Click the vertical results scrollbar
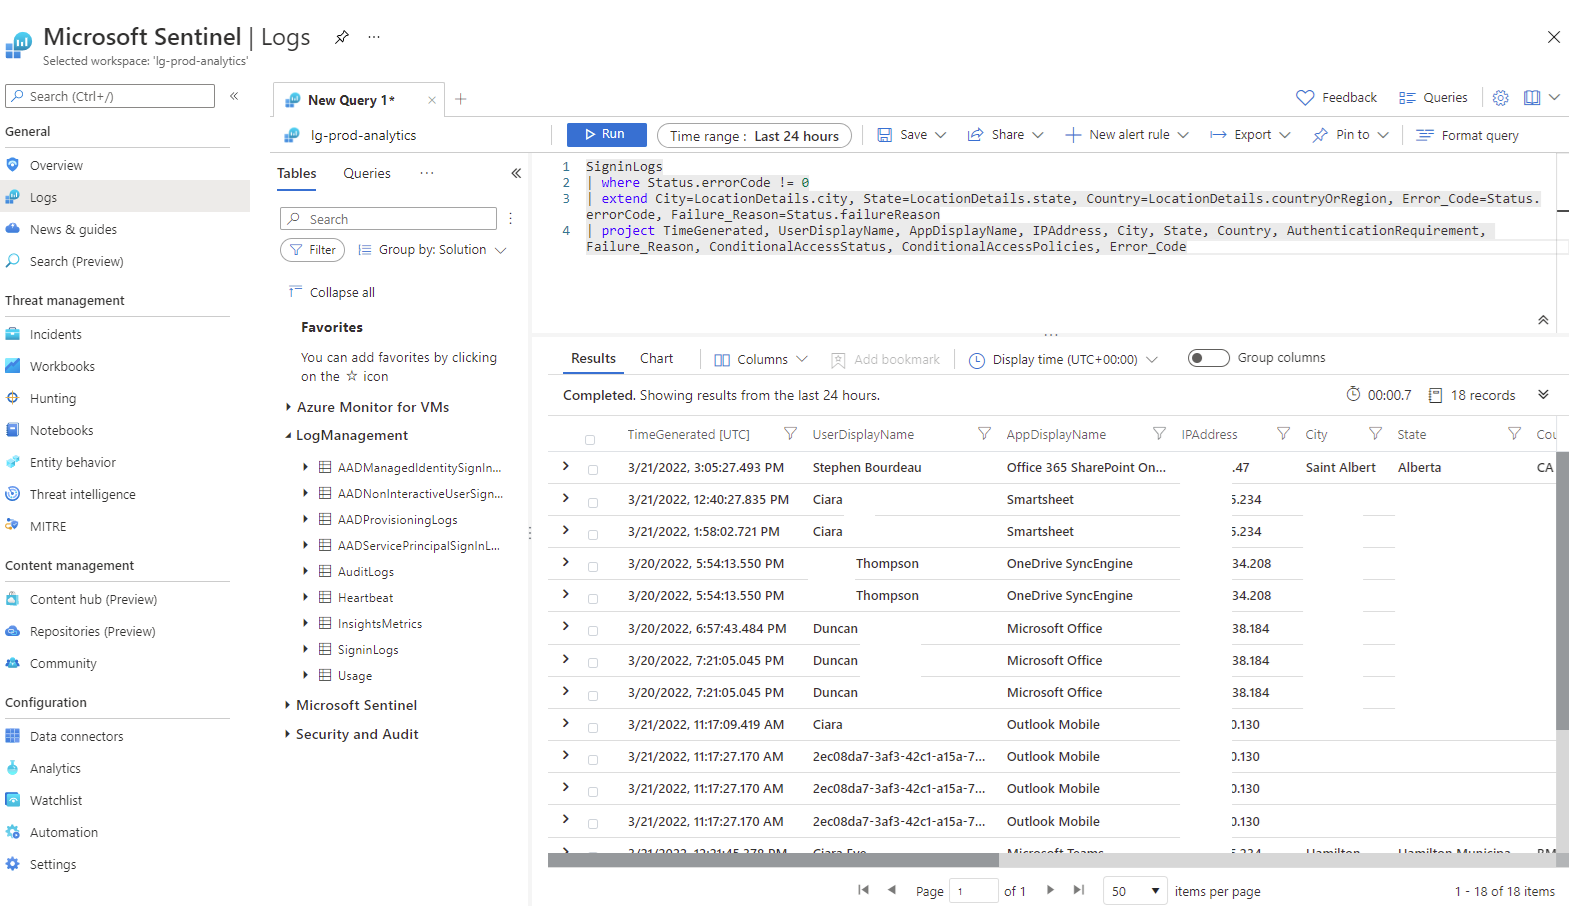The width and height of the screenshot is (1569, 906). click(1562, 590)
